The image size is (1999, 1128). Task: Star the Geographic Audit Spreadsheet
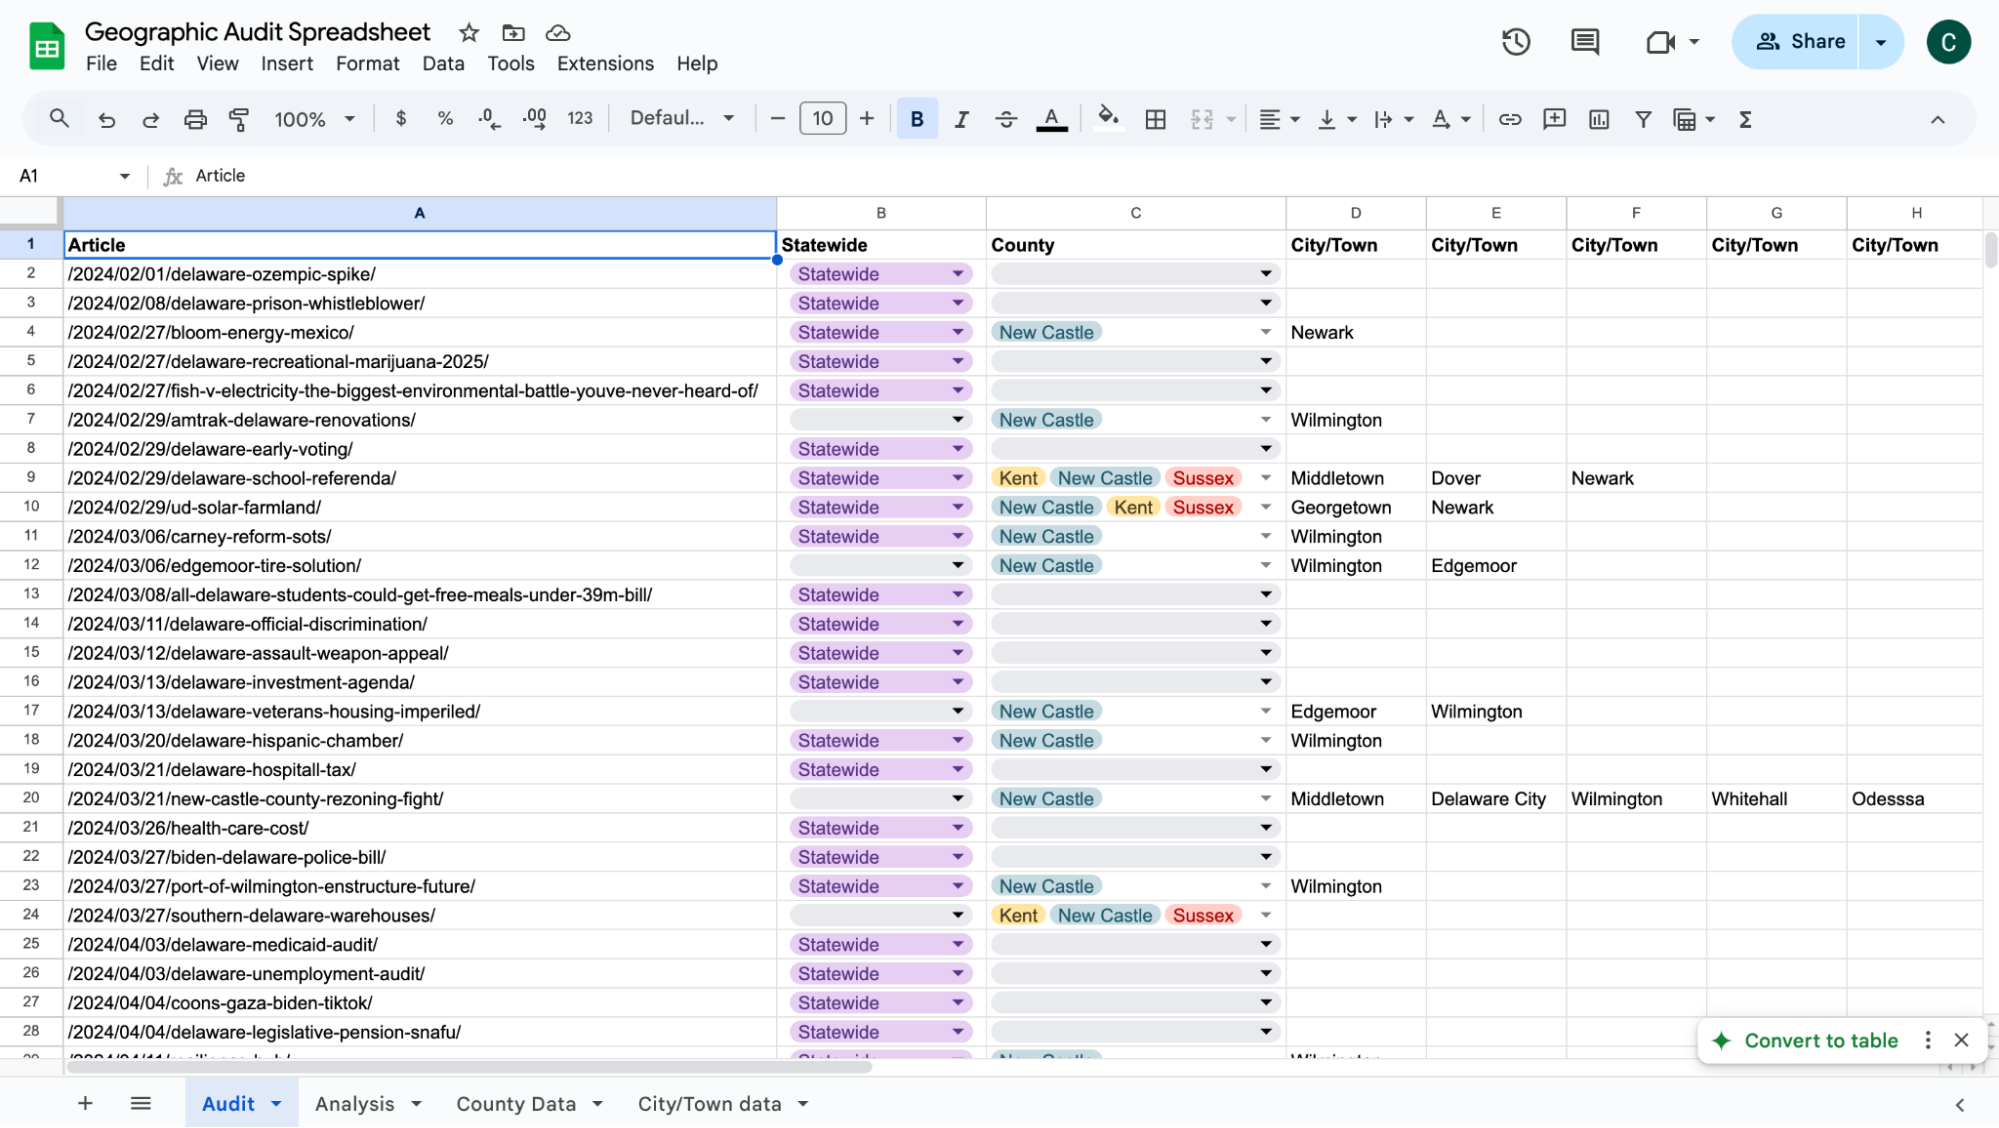coord(469,33)
